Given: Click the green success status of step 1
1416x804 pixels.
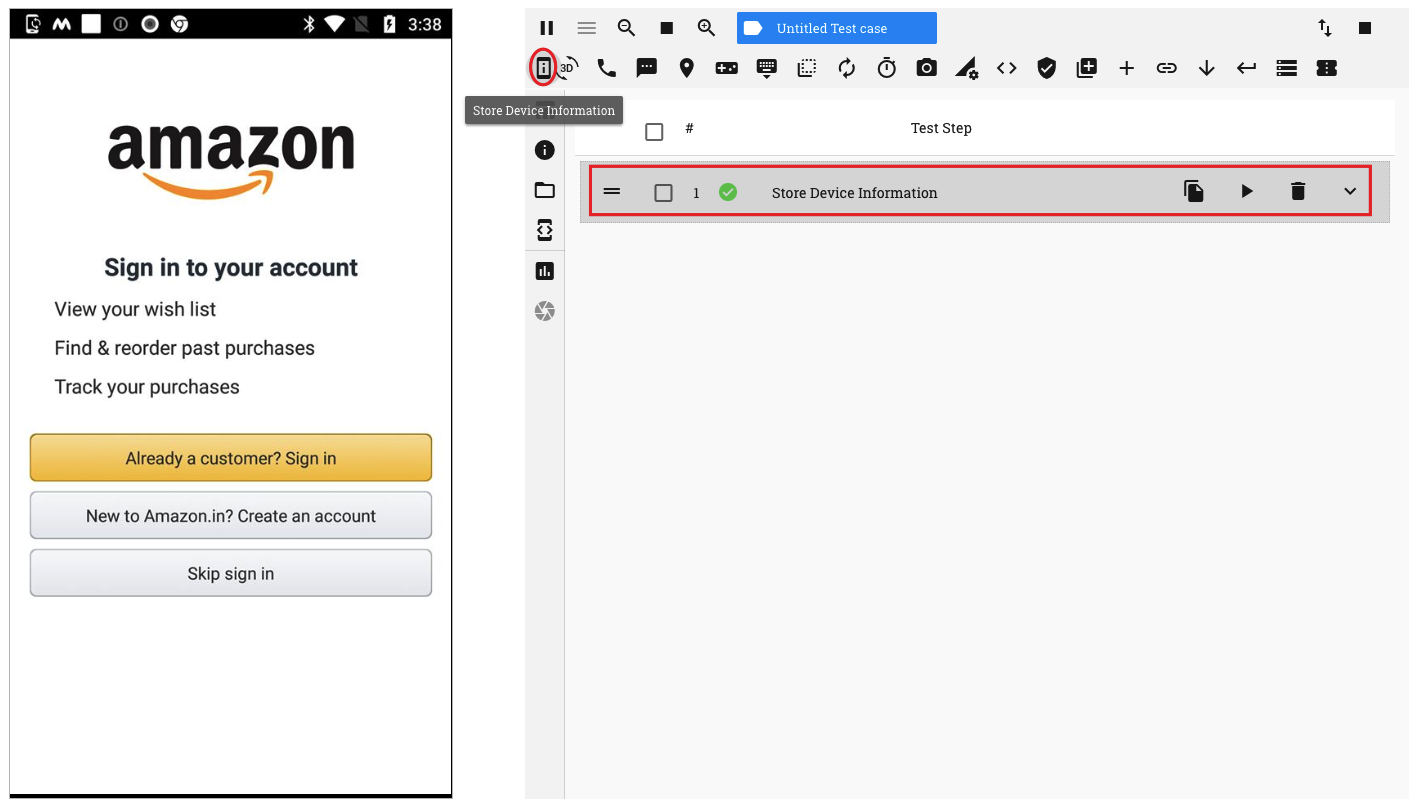Looking at the screenshot, I should click(728, 192).
